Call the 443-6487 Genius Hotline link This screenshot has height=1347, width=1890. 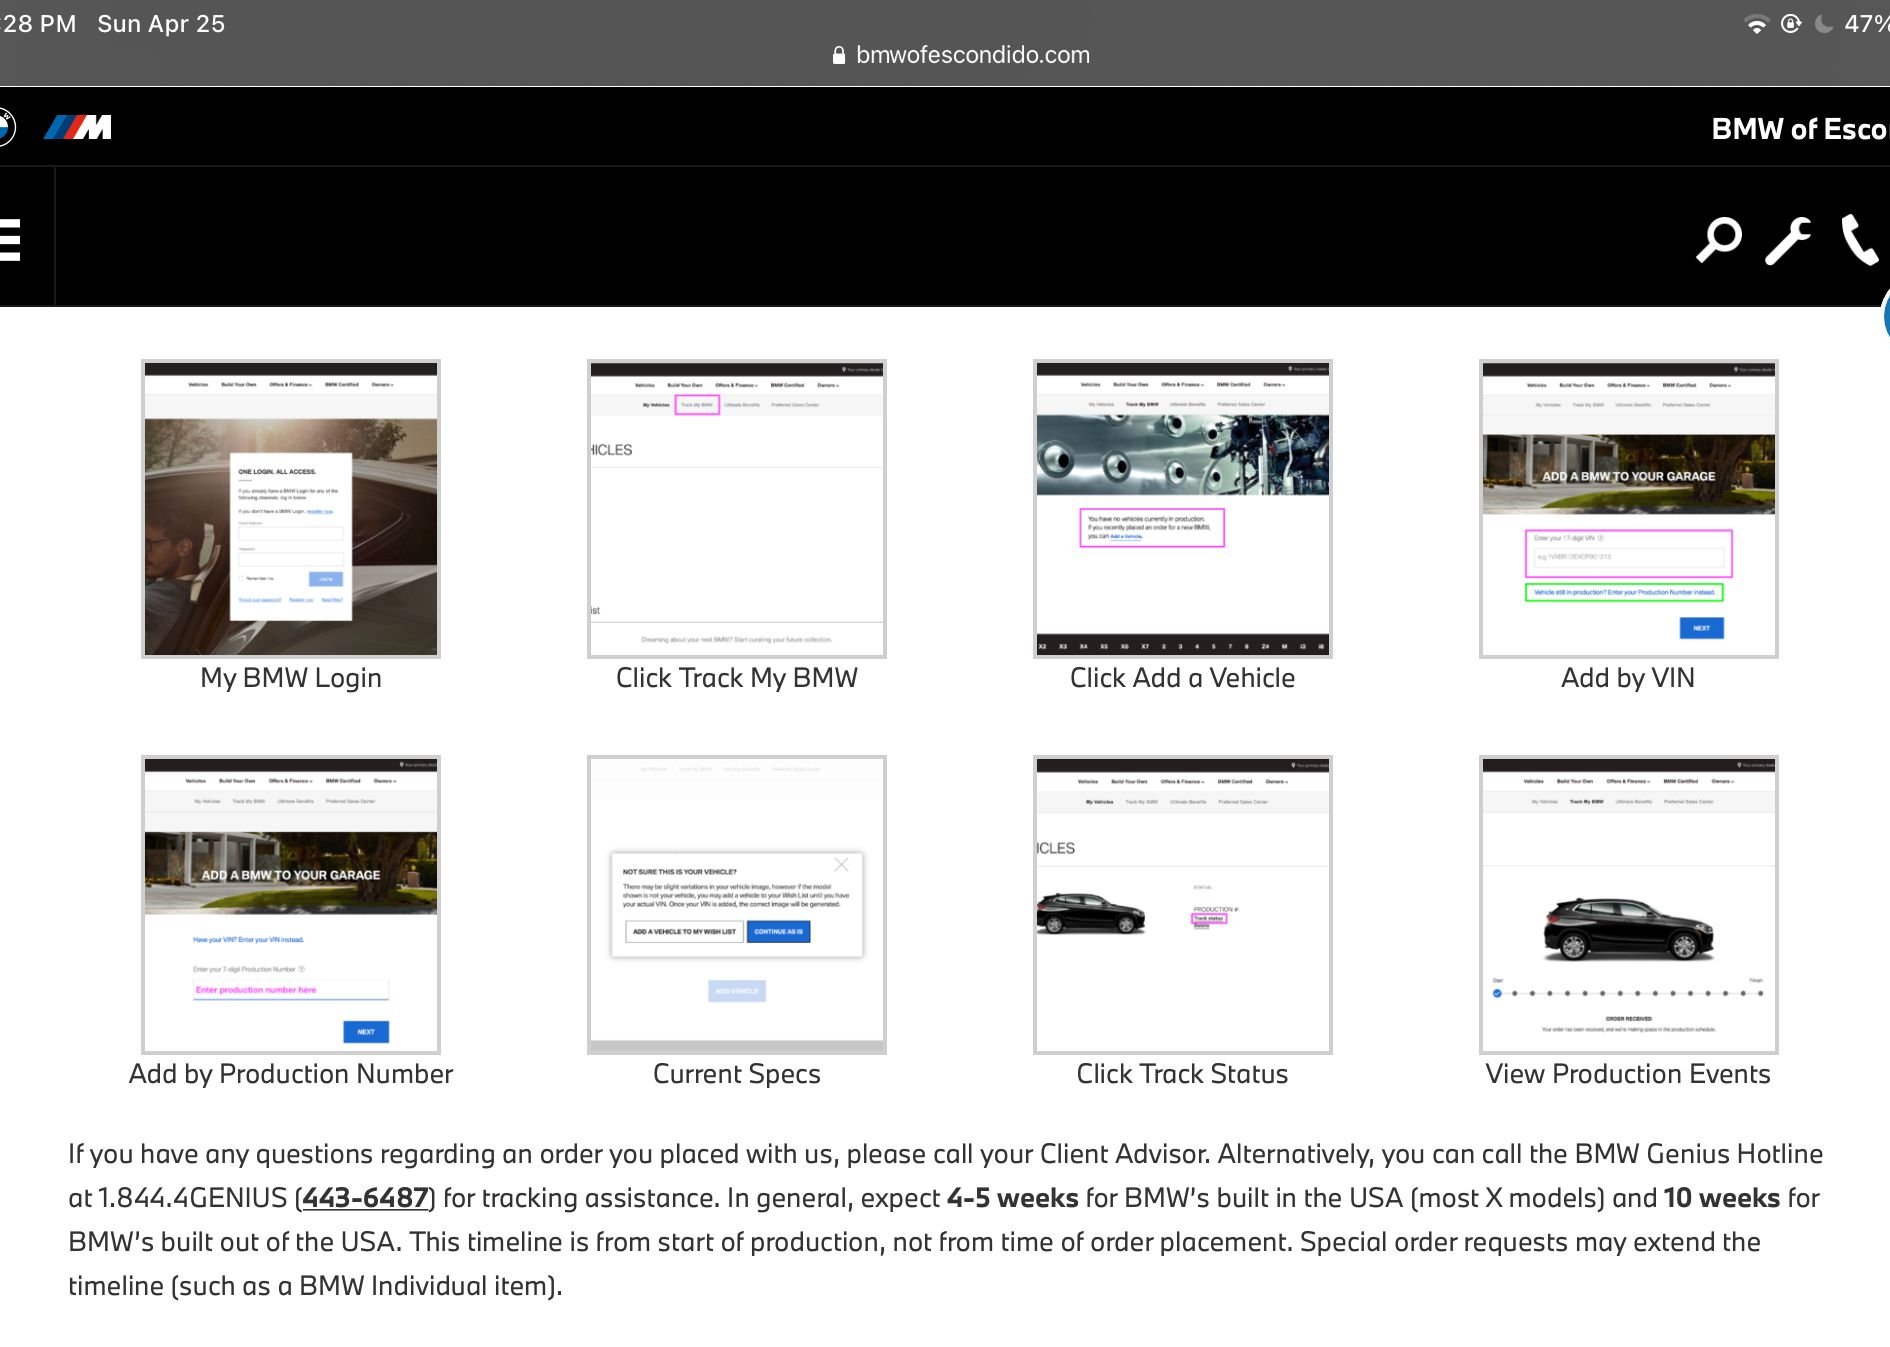(365, 1198)
